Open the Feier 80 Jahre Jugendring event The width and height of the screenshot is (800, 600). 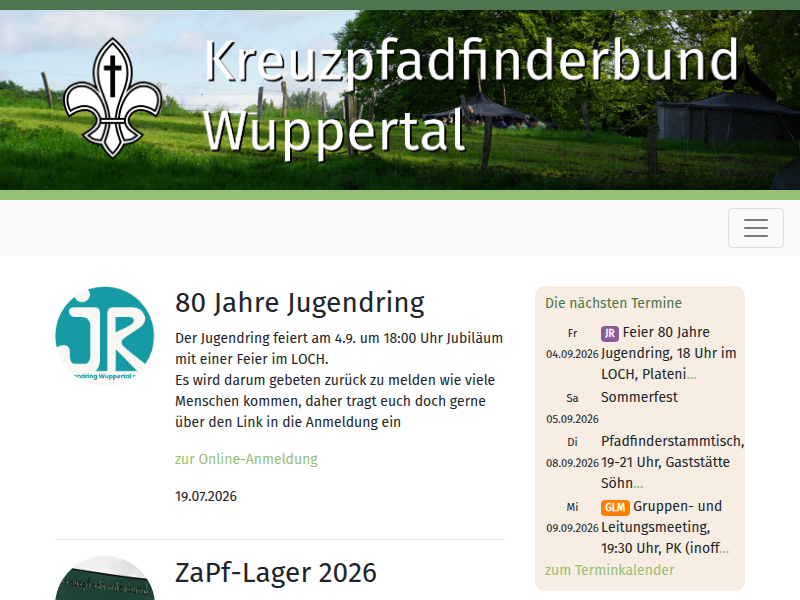point(669,353)
